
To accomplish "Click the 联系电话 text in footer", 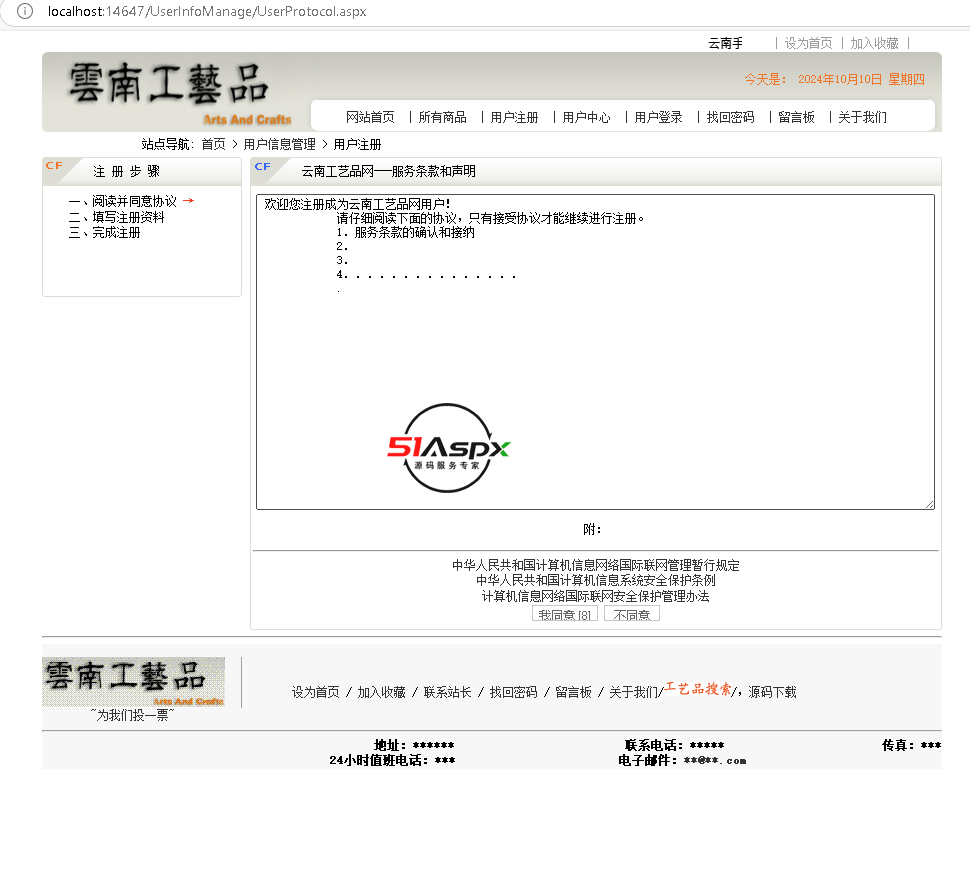I will point(674,745).
